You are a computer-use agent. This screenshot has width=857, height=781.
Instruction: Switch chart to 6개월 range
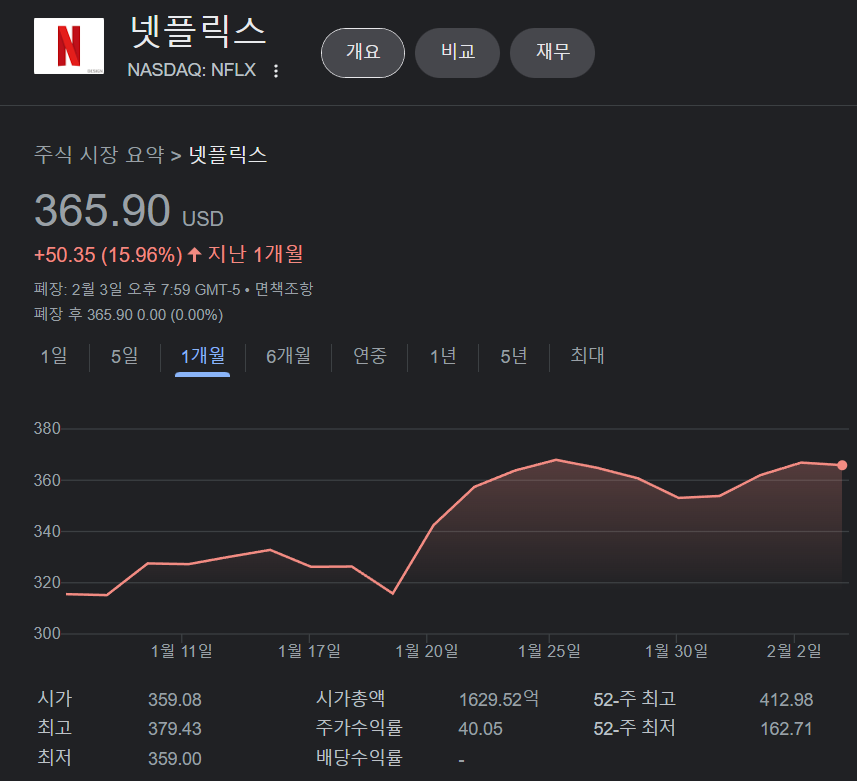tap(289, 356)
